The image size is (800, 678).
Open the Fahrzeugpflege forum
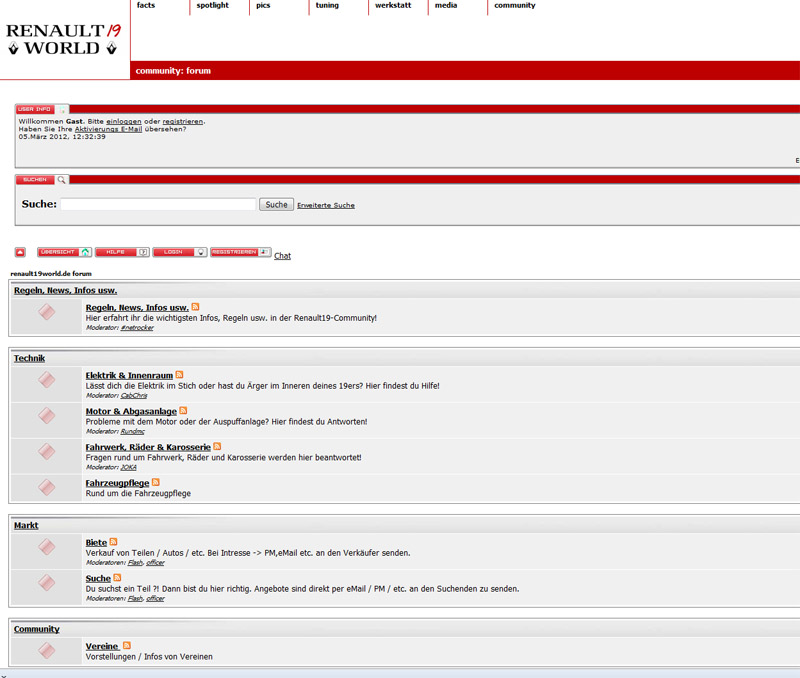[117, 483]
